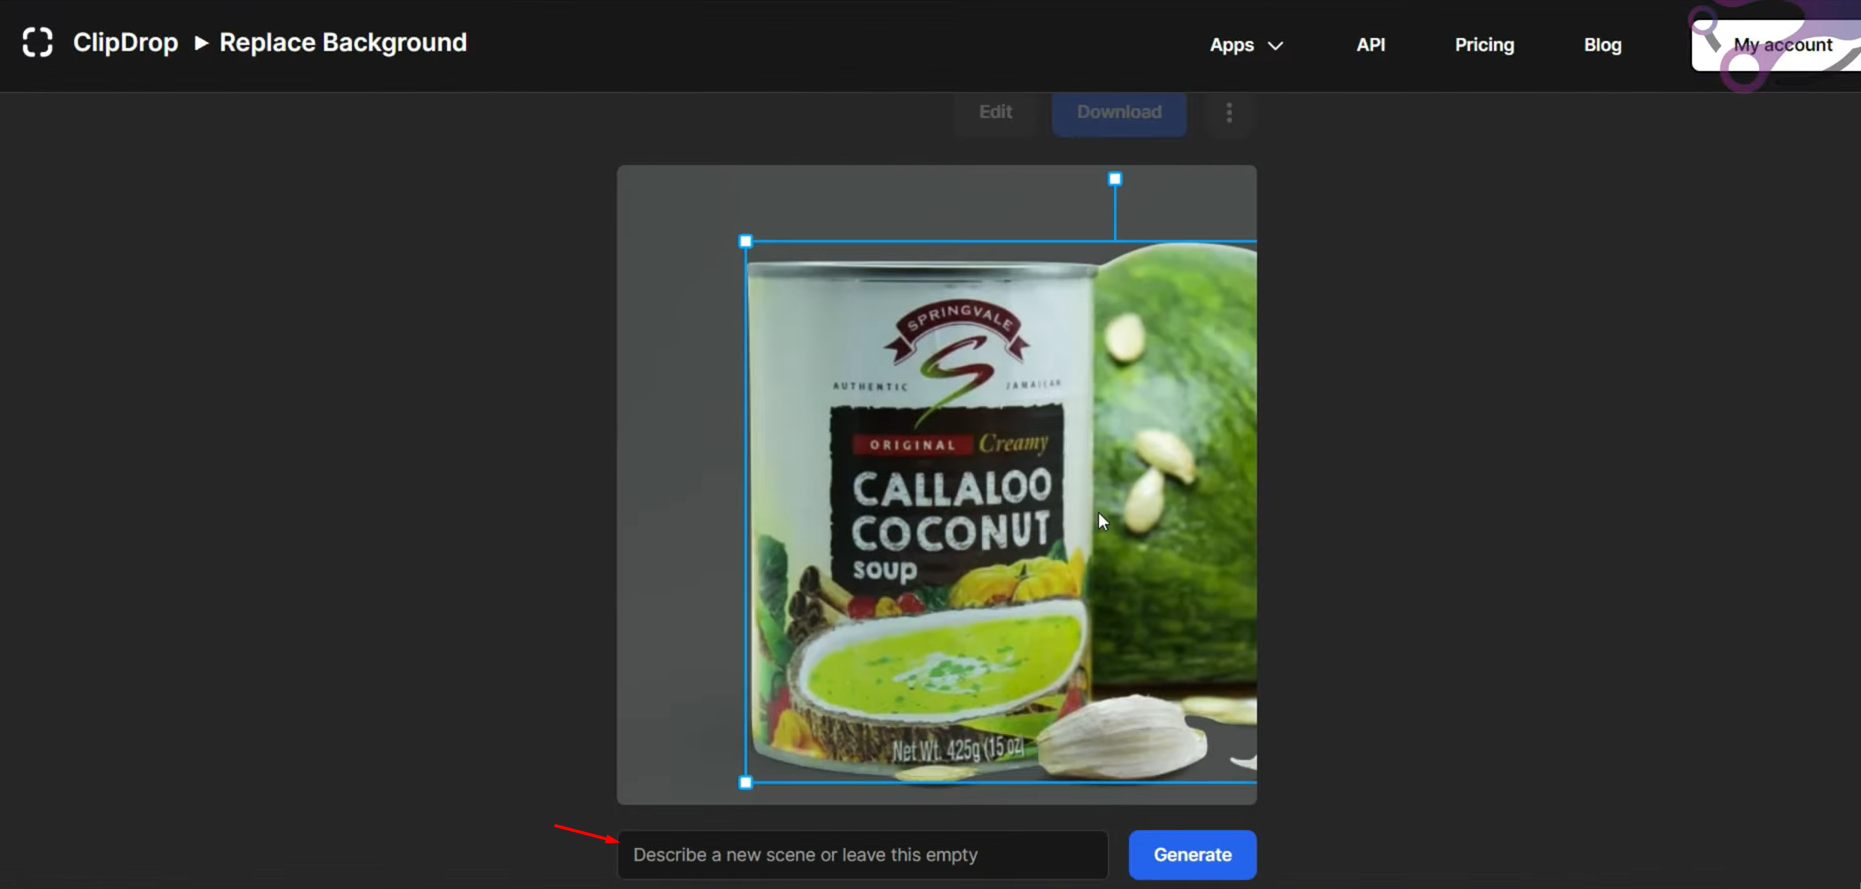Screen dimensions: 1861x889
Task: Go to the API page
Action: 1370,45
